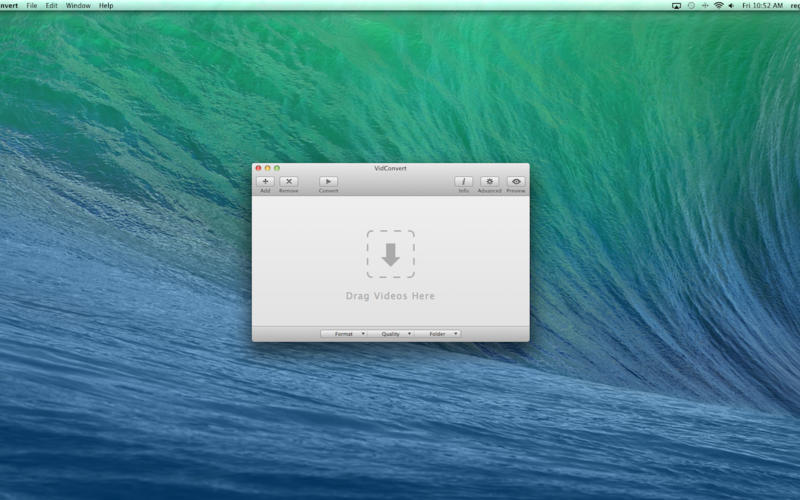Click the Add videos plus icon
800x500 pixels.
[265, 181]
